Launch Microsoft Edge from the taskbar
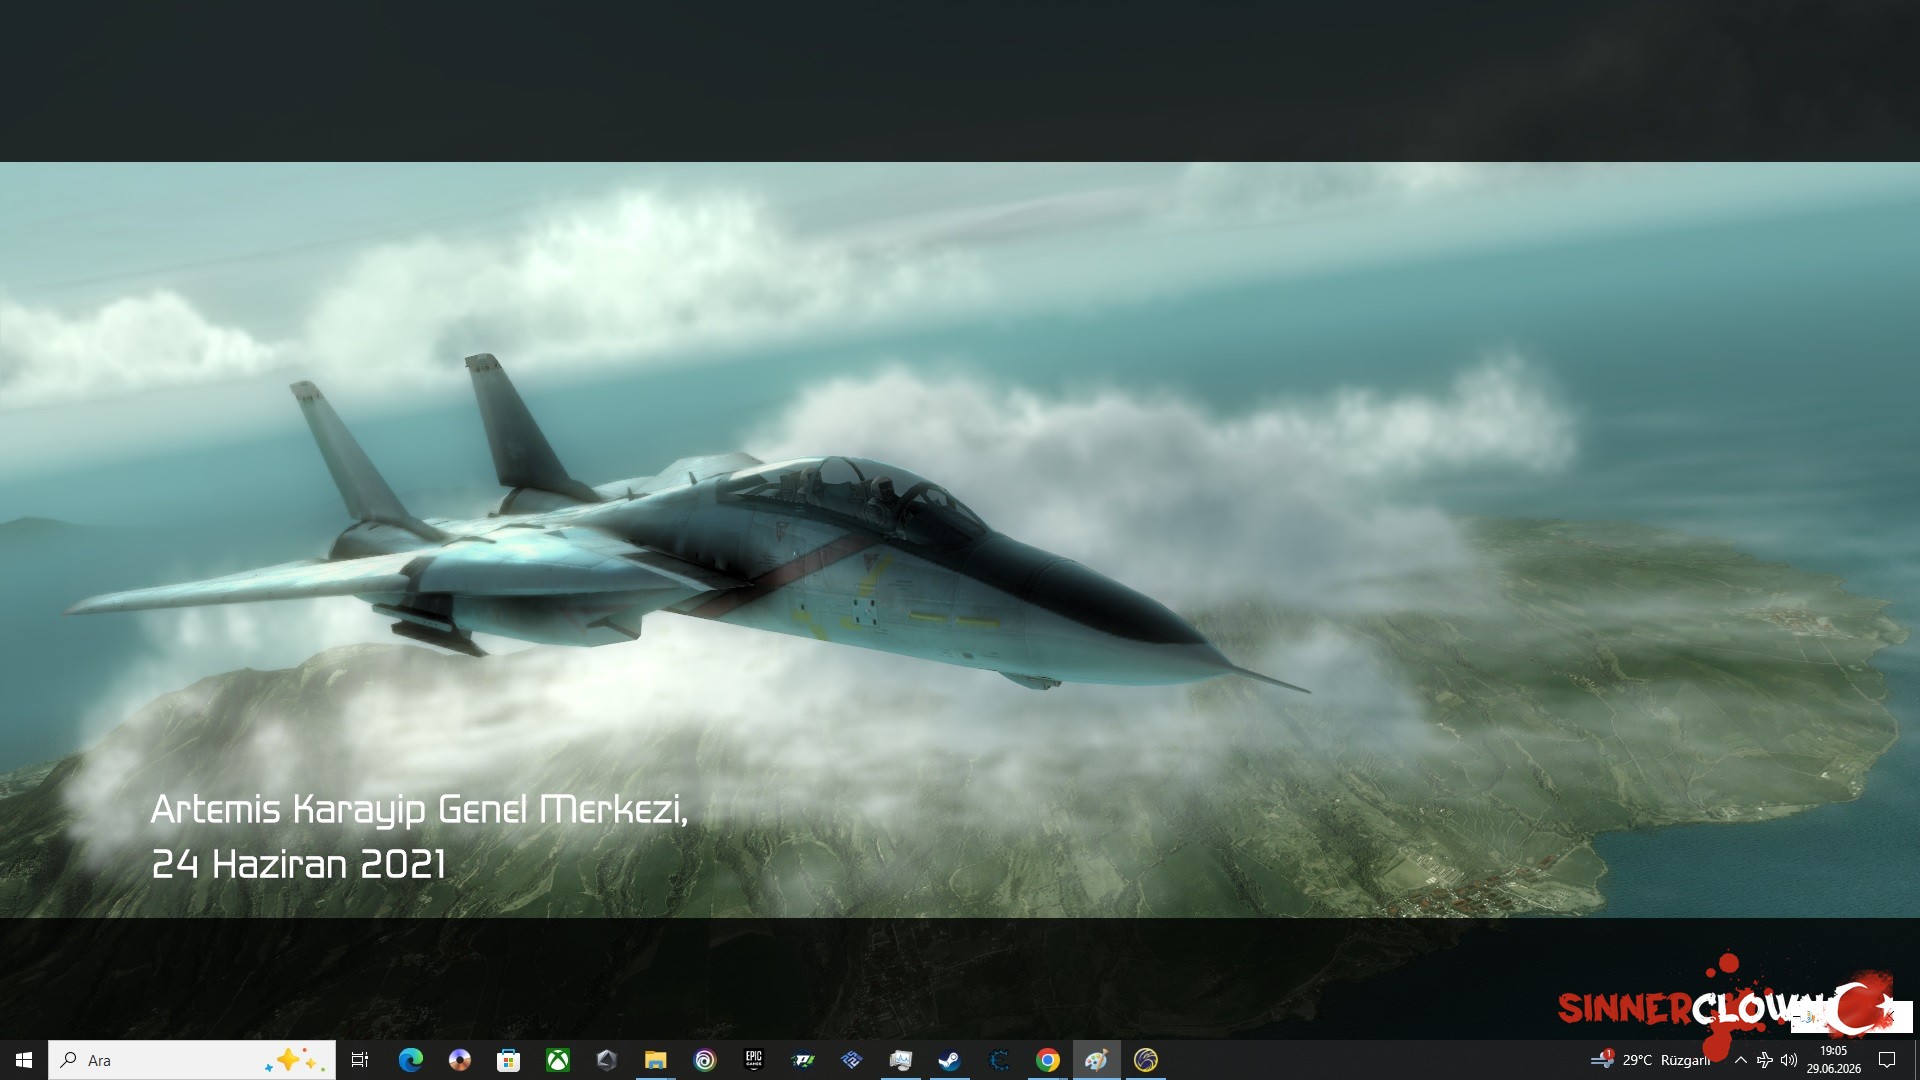 410,1060
